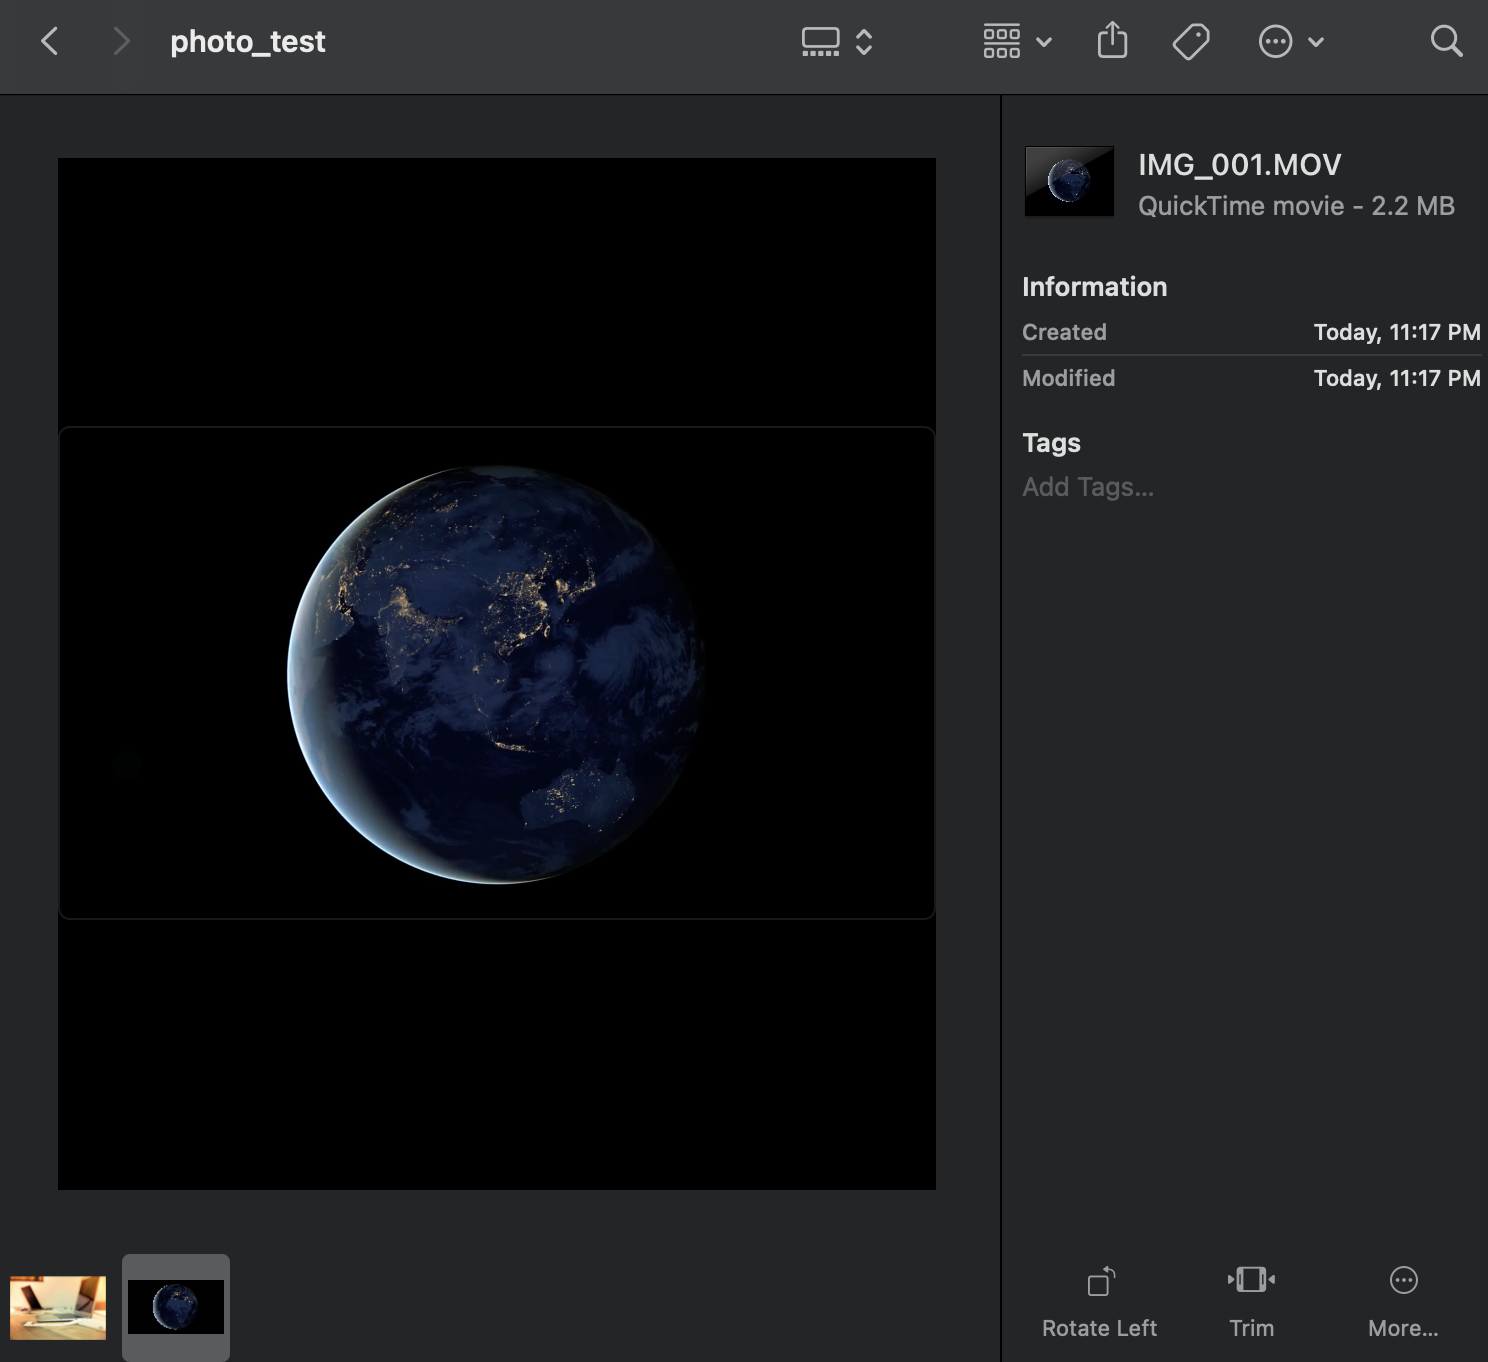Image resolution: width=1488 pixels, height=1362 pixels.
Task: Click the Information section header
Action: click(1094, 287)
